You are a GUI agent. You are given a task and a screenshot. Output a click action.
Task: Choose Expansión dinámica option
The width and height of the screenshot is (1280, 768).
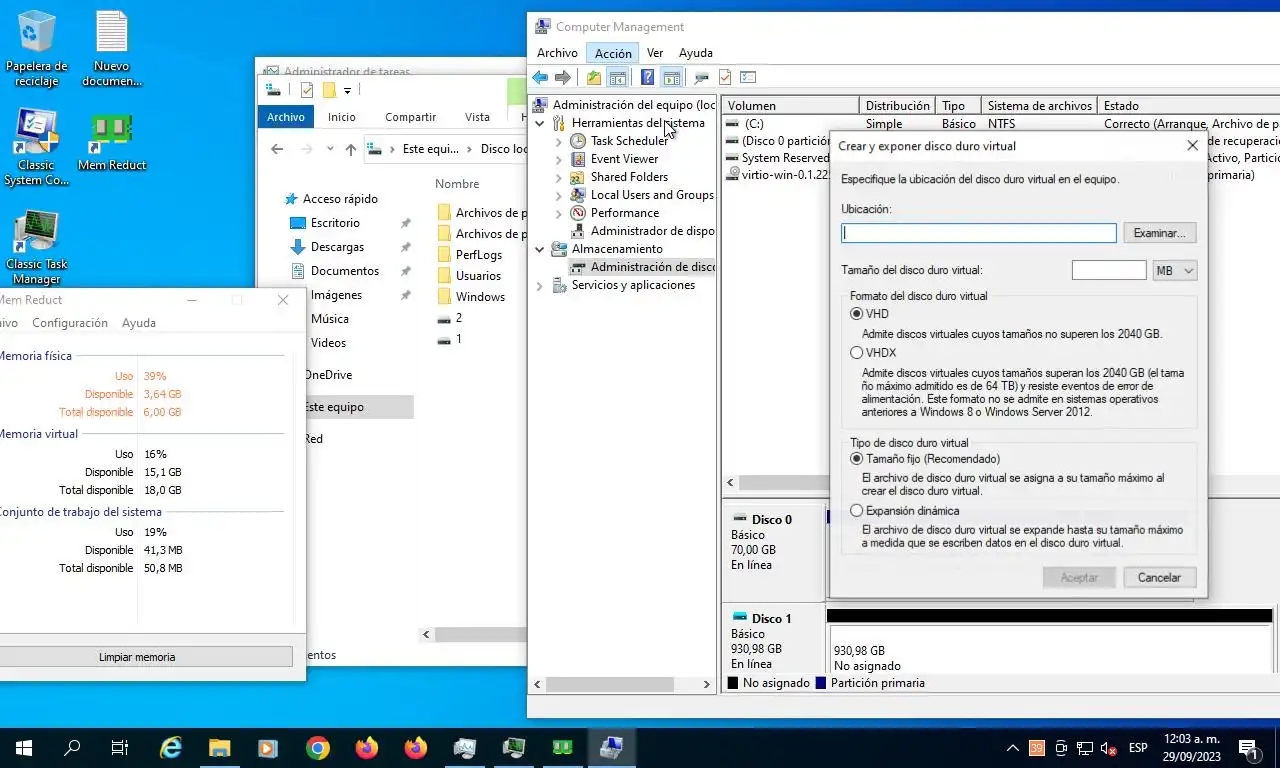tap(856, 511)
